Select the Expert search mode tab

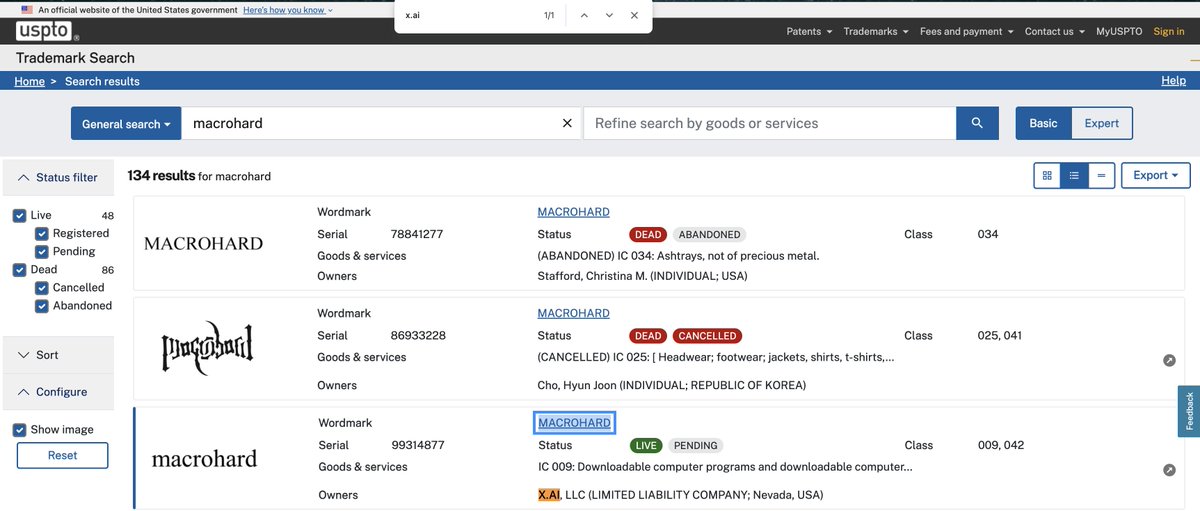(x=1102, y=123)
